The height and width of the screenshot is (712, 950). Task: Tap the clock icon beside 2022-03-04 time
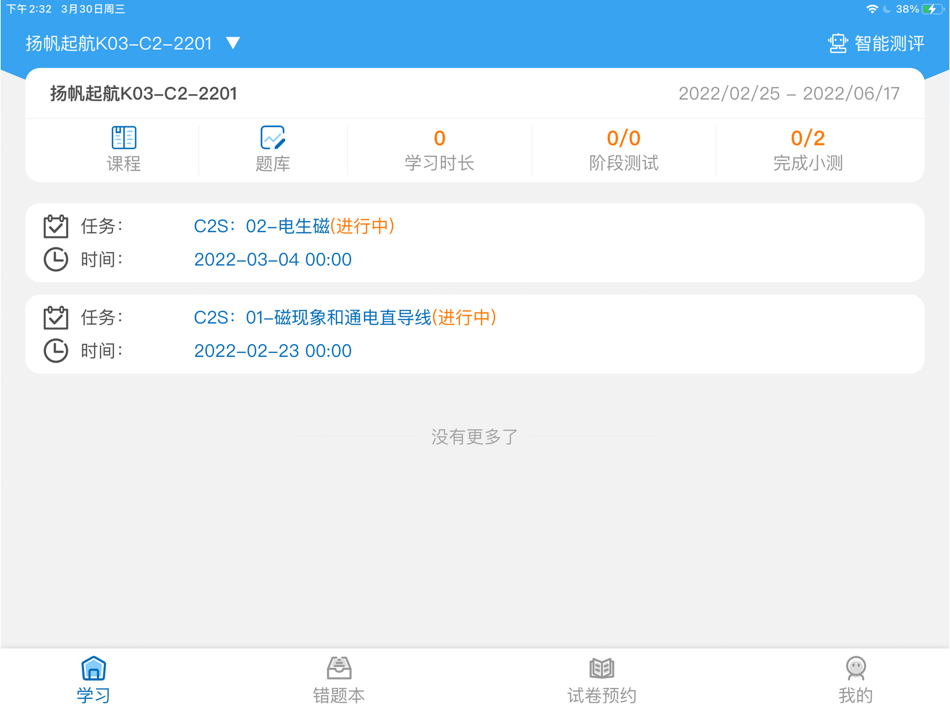point(55,259)
